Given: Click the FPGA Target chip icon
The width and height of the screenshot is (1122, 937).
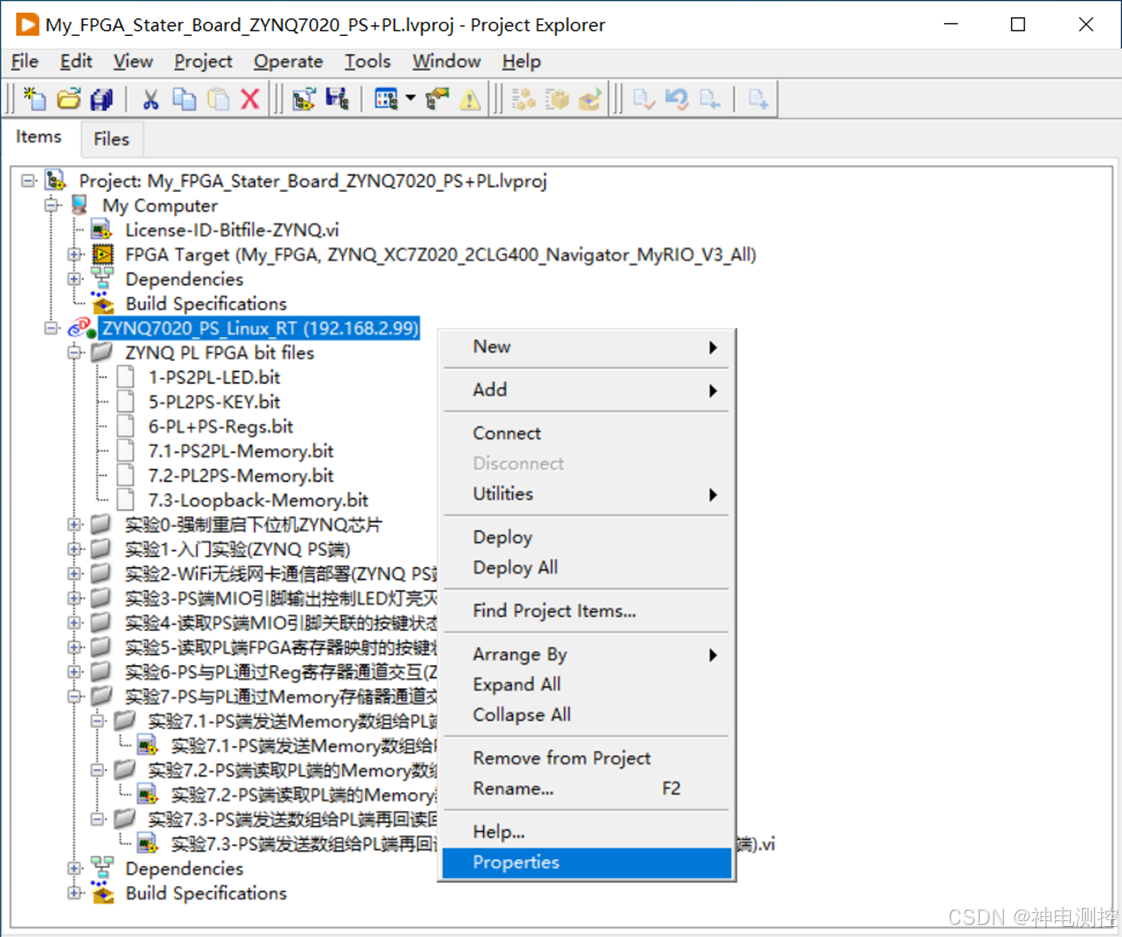Looking at the screenshot, I should coord(102,254).
